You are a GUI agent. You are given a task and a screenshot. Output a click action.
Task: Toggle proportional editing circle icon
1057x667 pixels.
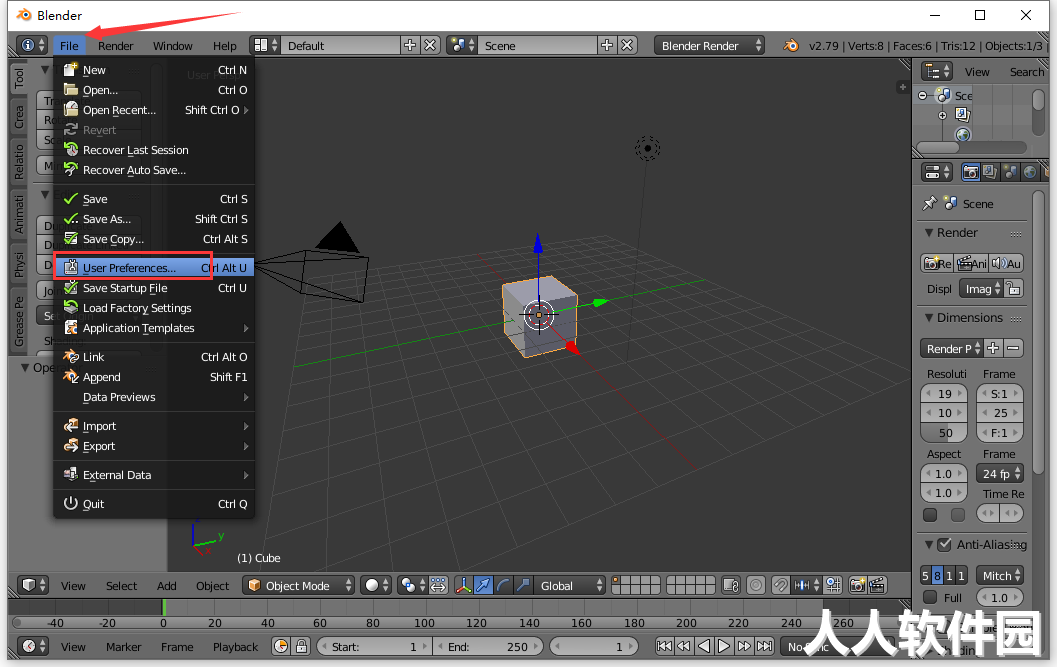point(756,585)
